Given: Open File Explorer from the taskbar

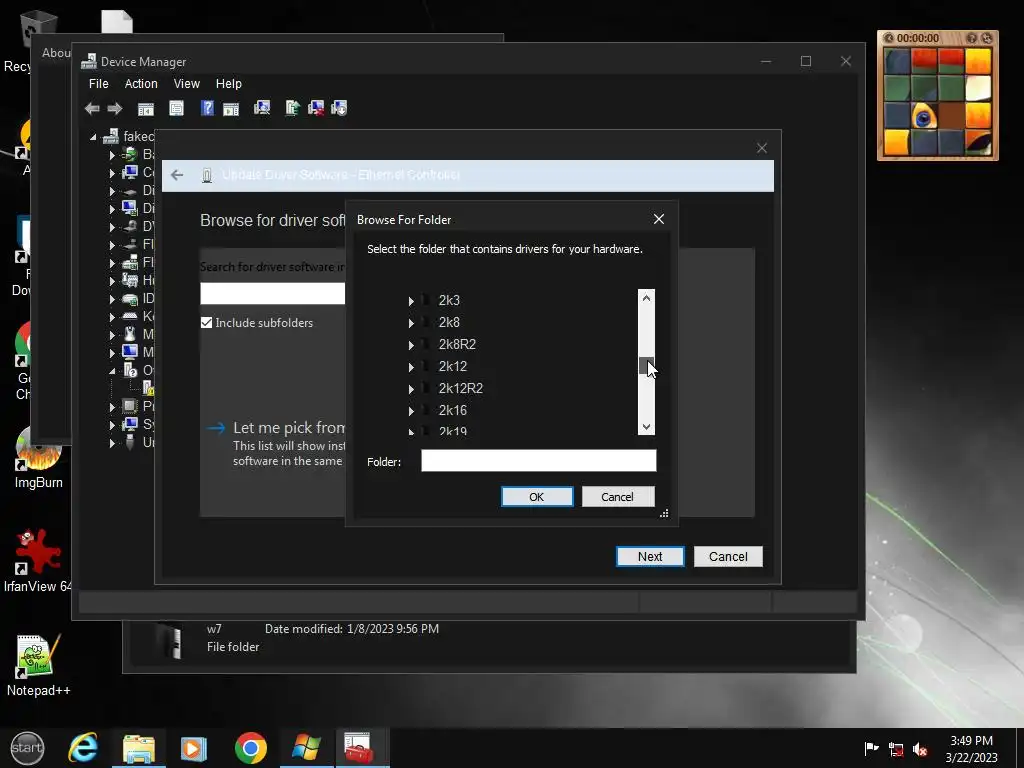Looking at the screenshot, I should (x=138, y=748).
